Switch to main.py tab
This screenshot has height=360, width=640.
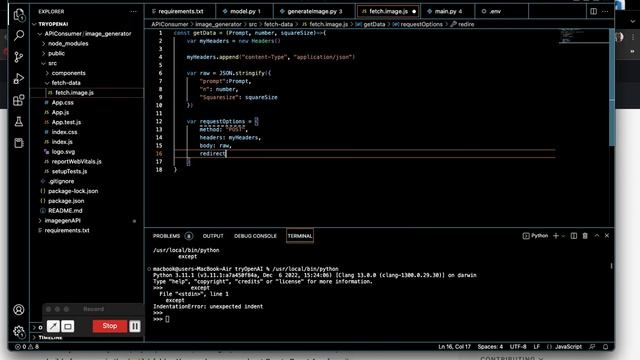tap(447, 11)
